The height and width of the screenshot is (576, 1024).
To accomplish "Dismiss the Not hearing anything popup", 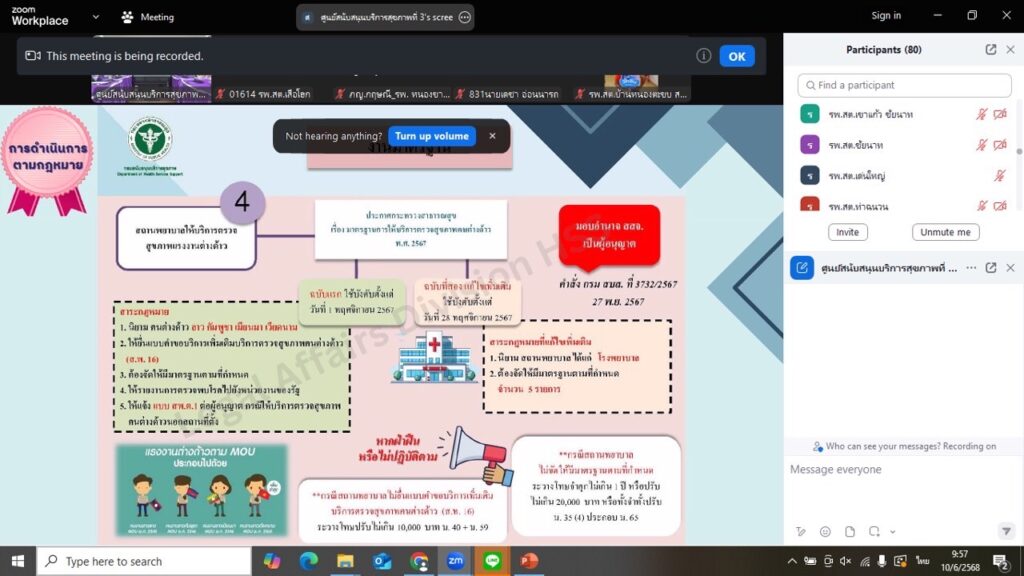I will click(x=492, y=136).
